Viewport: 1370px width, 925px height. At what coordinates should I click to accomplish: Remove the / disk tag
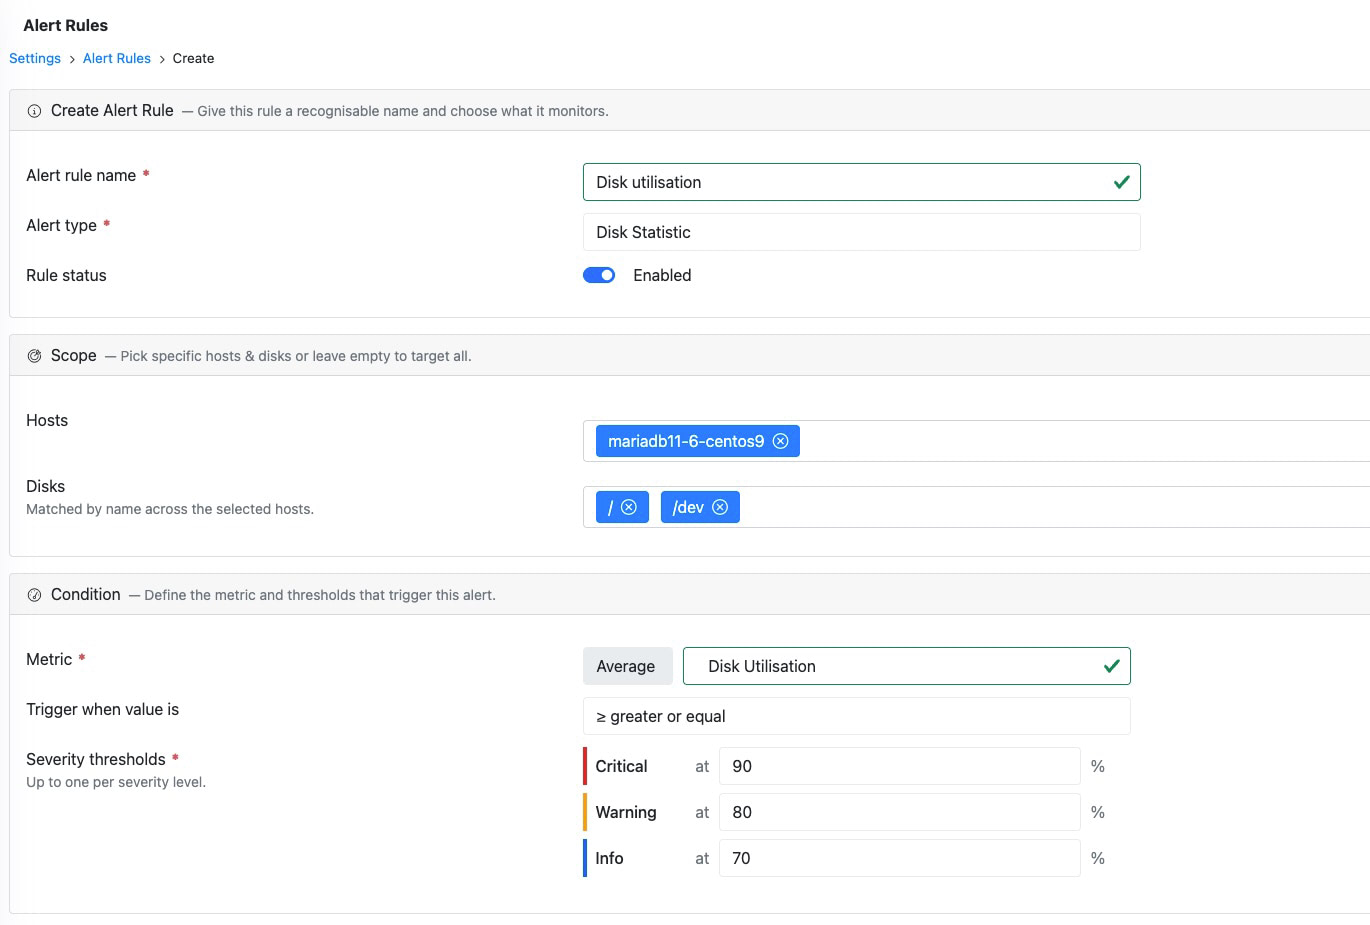click(629, 507)
